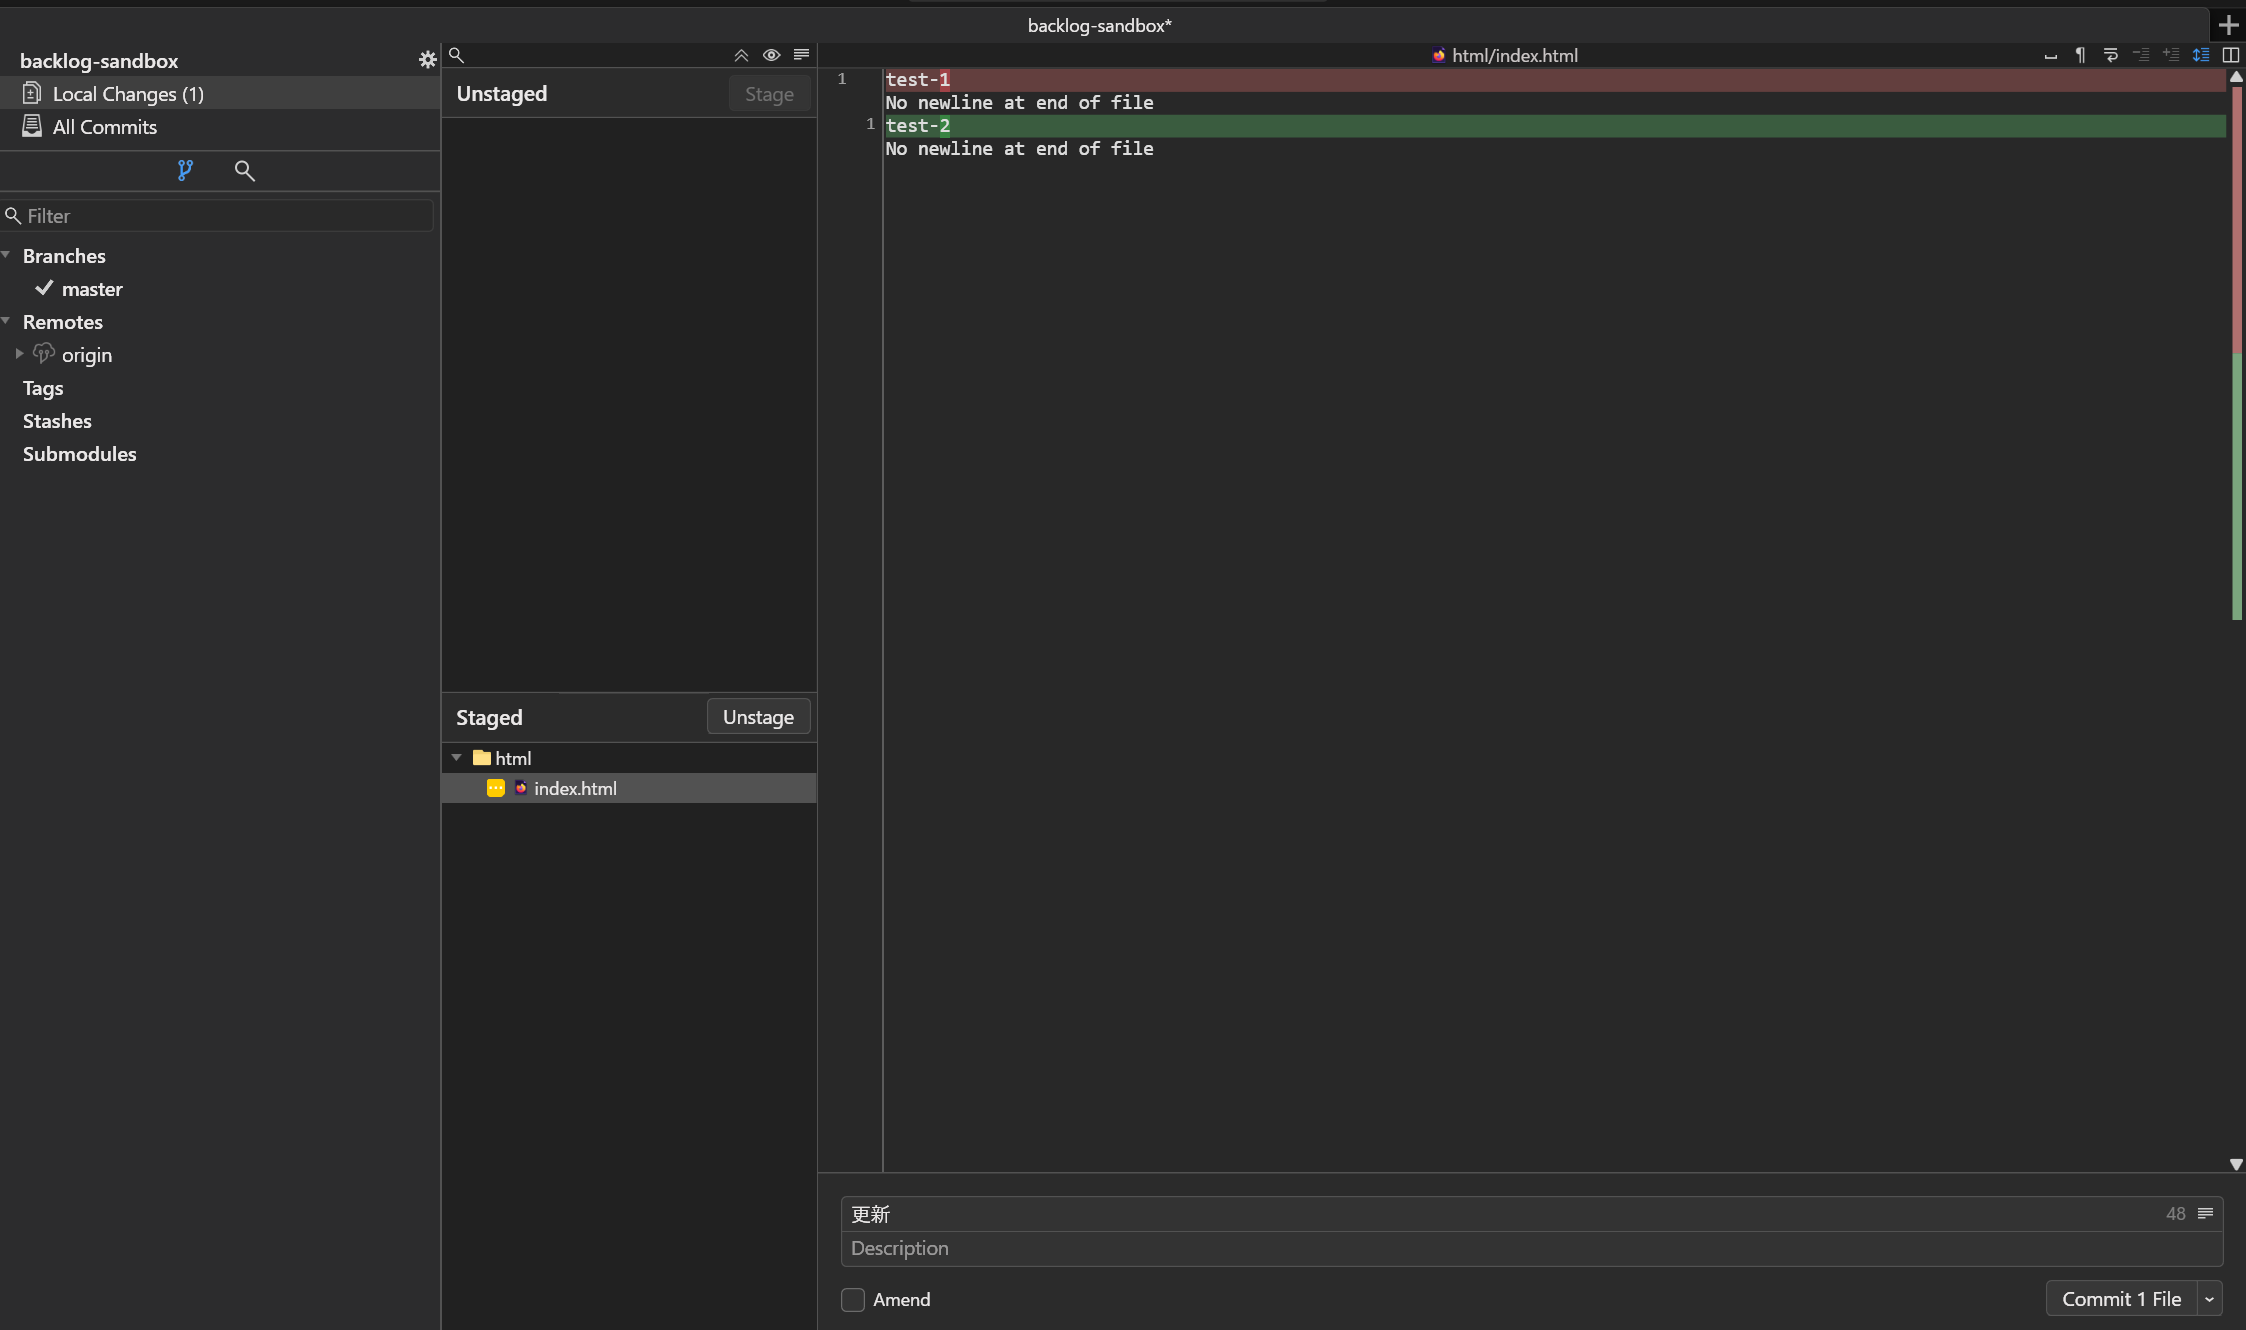Select the All Commits history icon
The image size is (2246, 1330).
click(32, 126)
